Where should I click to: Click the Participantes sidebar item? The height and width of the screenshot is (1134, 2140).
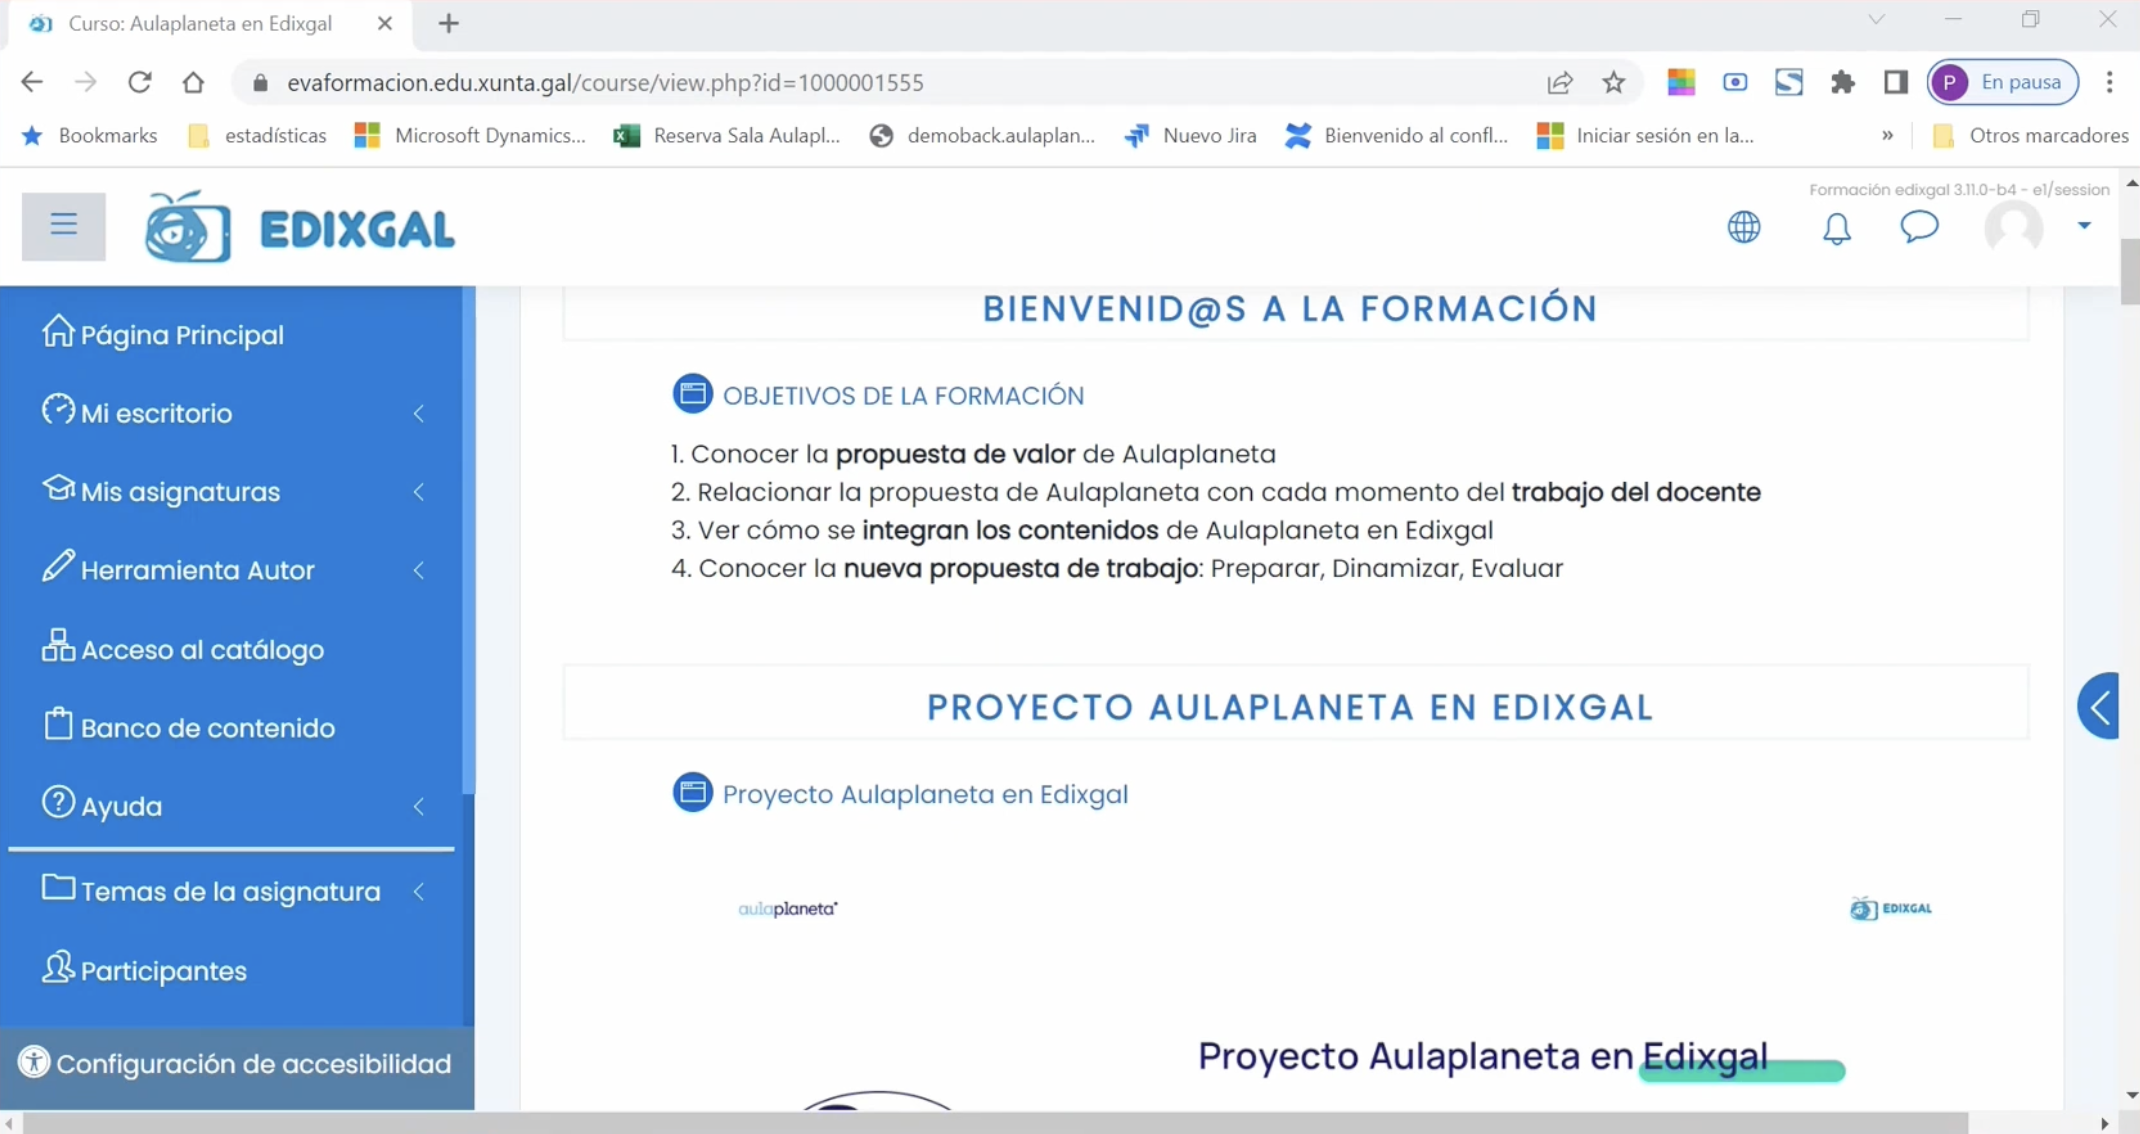[x=163, y=971]
